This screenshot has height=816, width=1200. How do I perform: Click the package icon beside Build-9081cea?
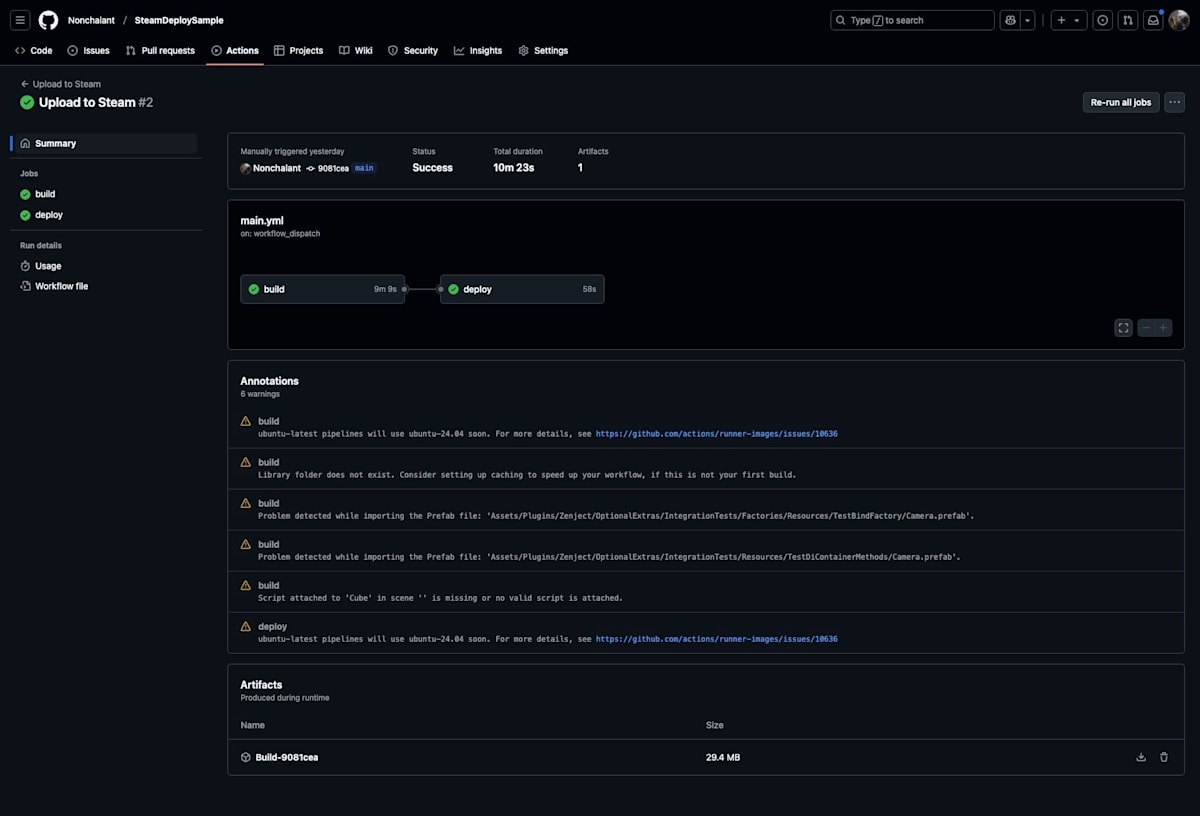coord(246,757)
